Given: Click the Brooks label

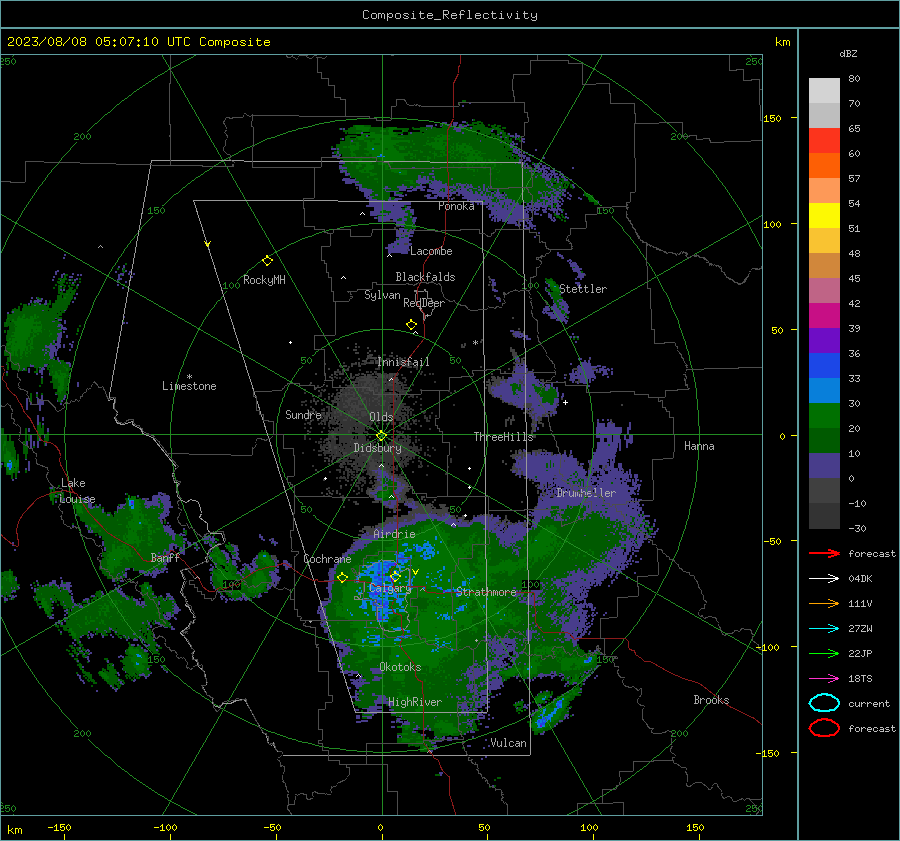Looking at the screenshot, I should point(711,700).
